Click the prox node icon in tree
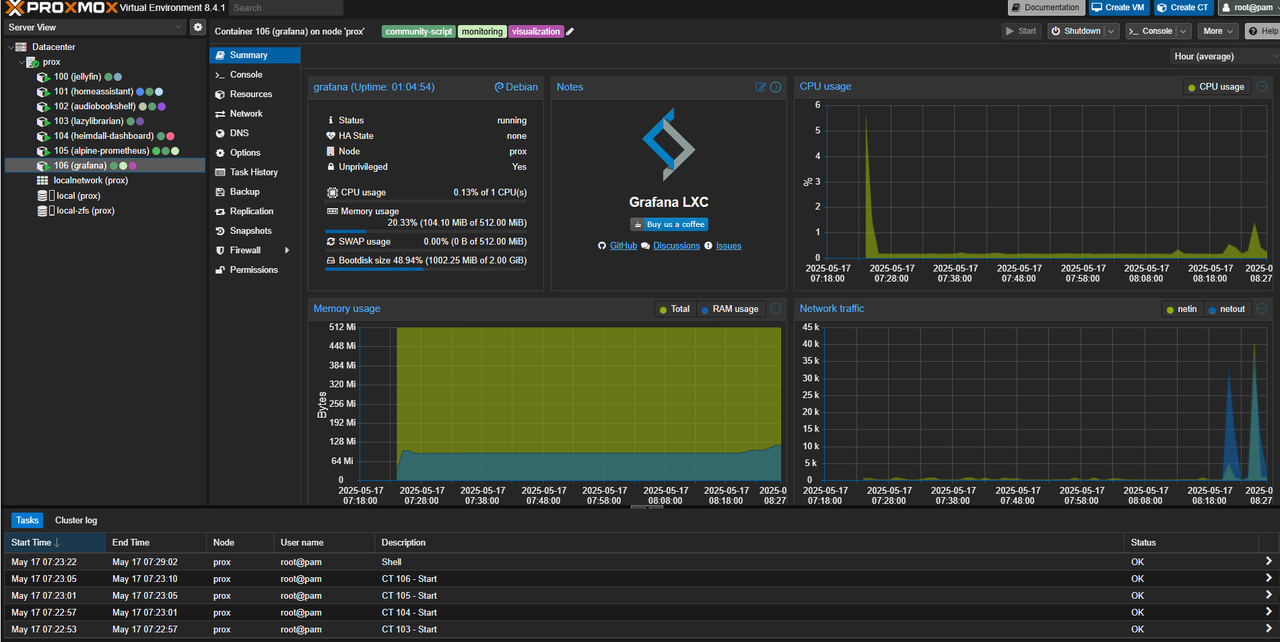This screenshot has width=1280, height=642. (x=33, y=62)
